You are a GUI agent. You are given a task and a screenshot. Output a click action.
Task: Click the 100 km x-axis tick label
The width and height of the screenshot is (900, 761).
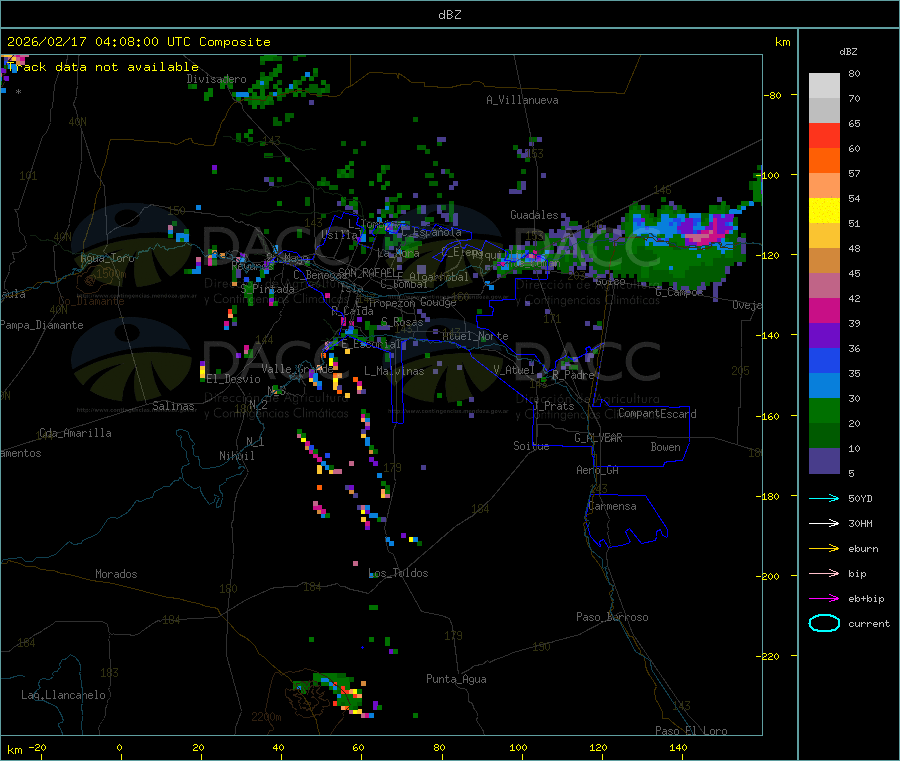tap(518, 747)
